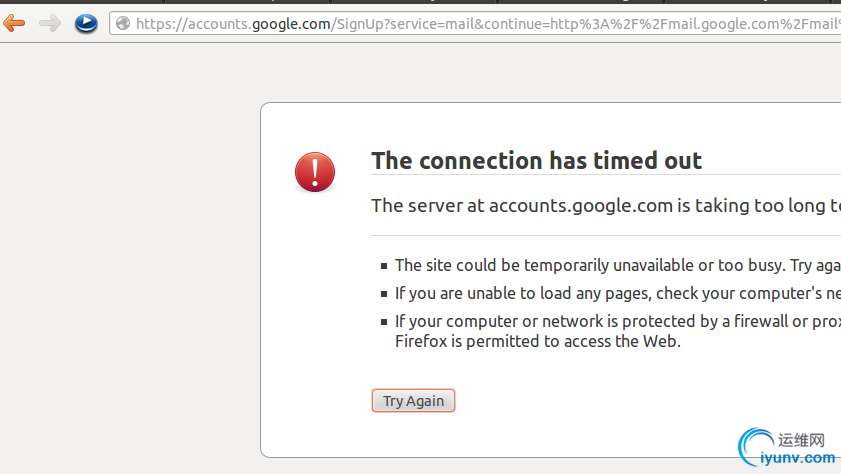Click the red exclamation warning icon

pyautogui.click(x=315, y=172)
